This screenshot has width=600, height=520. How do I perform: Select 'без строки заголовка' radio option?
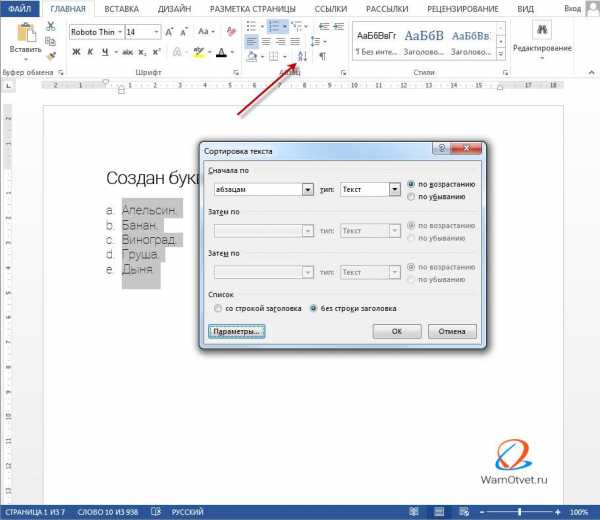313,308
